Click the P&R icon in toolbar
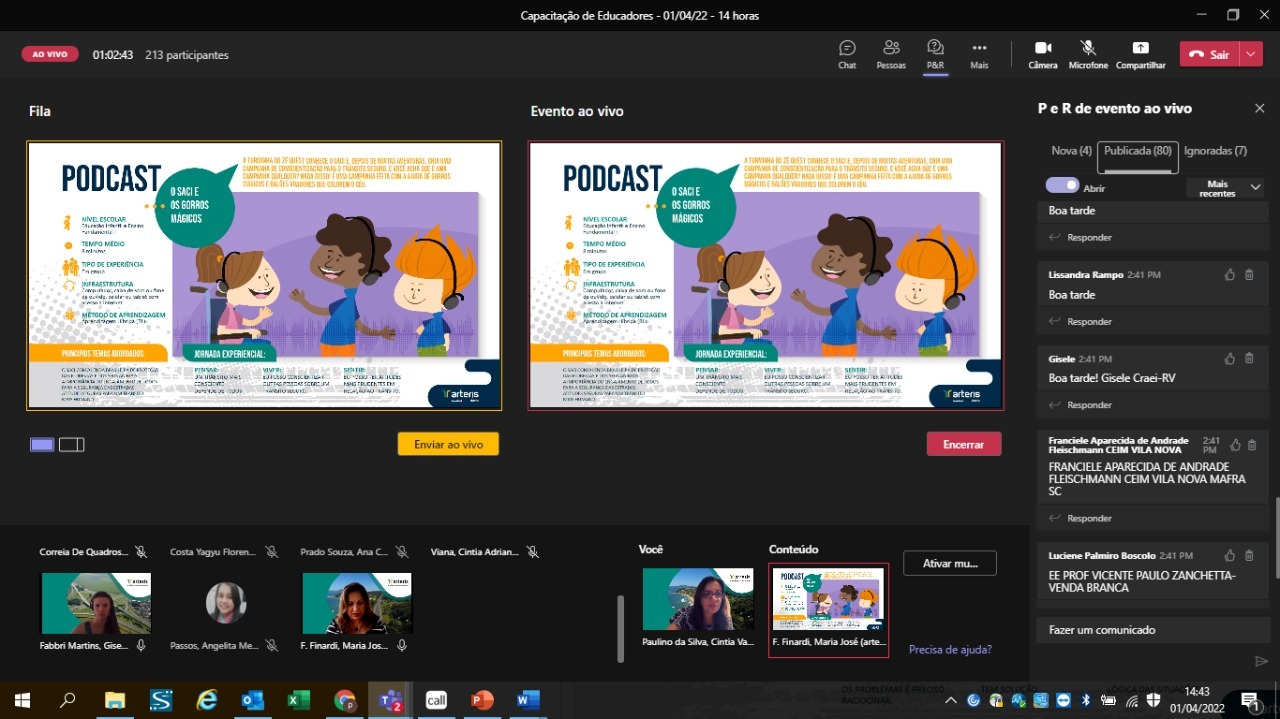 click(x=935, y=53)
